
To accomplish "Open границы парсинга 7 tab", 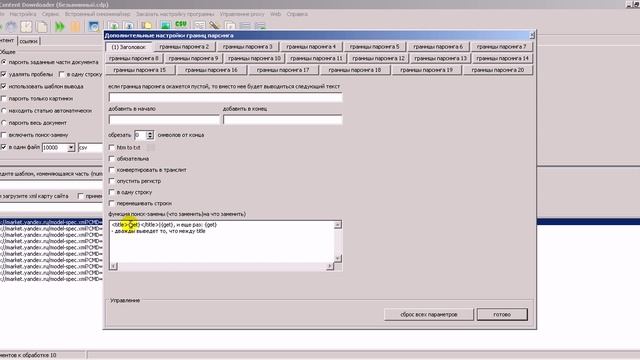I will (x=501, y=47).
